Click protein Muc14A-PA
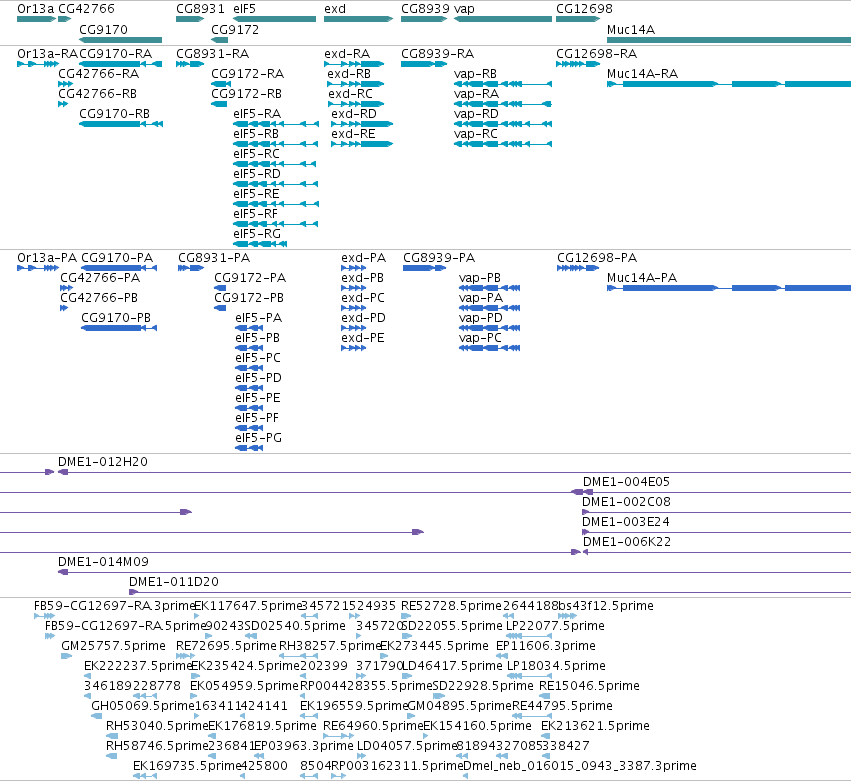Image resolution: width=851 pixels, height=781 pixels. coord(729,288)
